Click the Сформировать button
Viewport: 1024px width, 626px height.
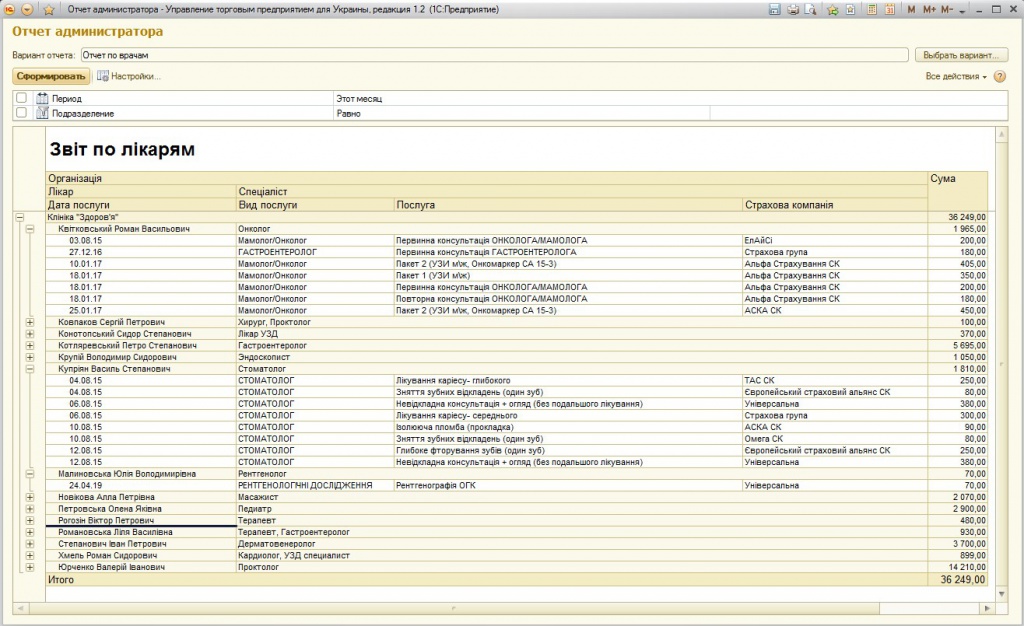tap(51, 76)
